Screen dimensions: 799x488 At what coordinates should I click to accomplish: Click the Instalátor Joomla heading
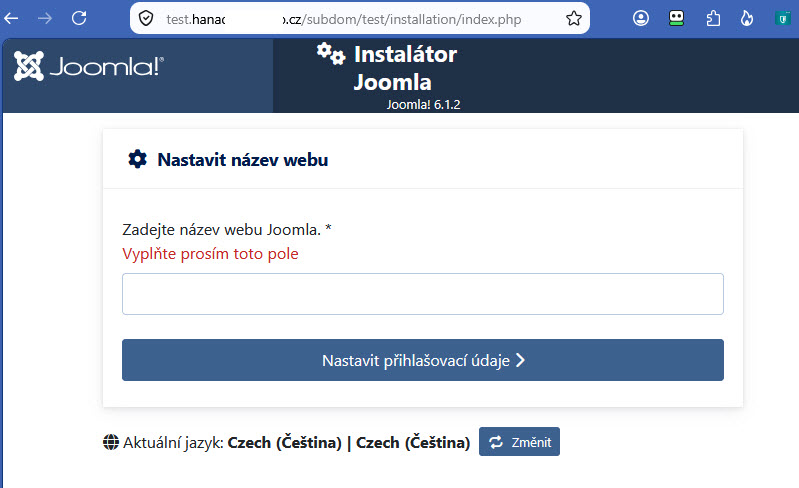click(x=405, y=68)
